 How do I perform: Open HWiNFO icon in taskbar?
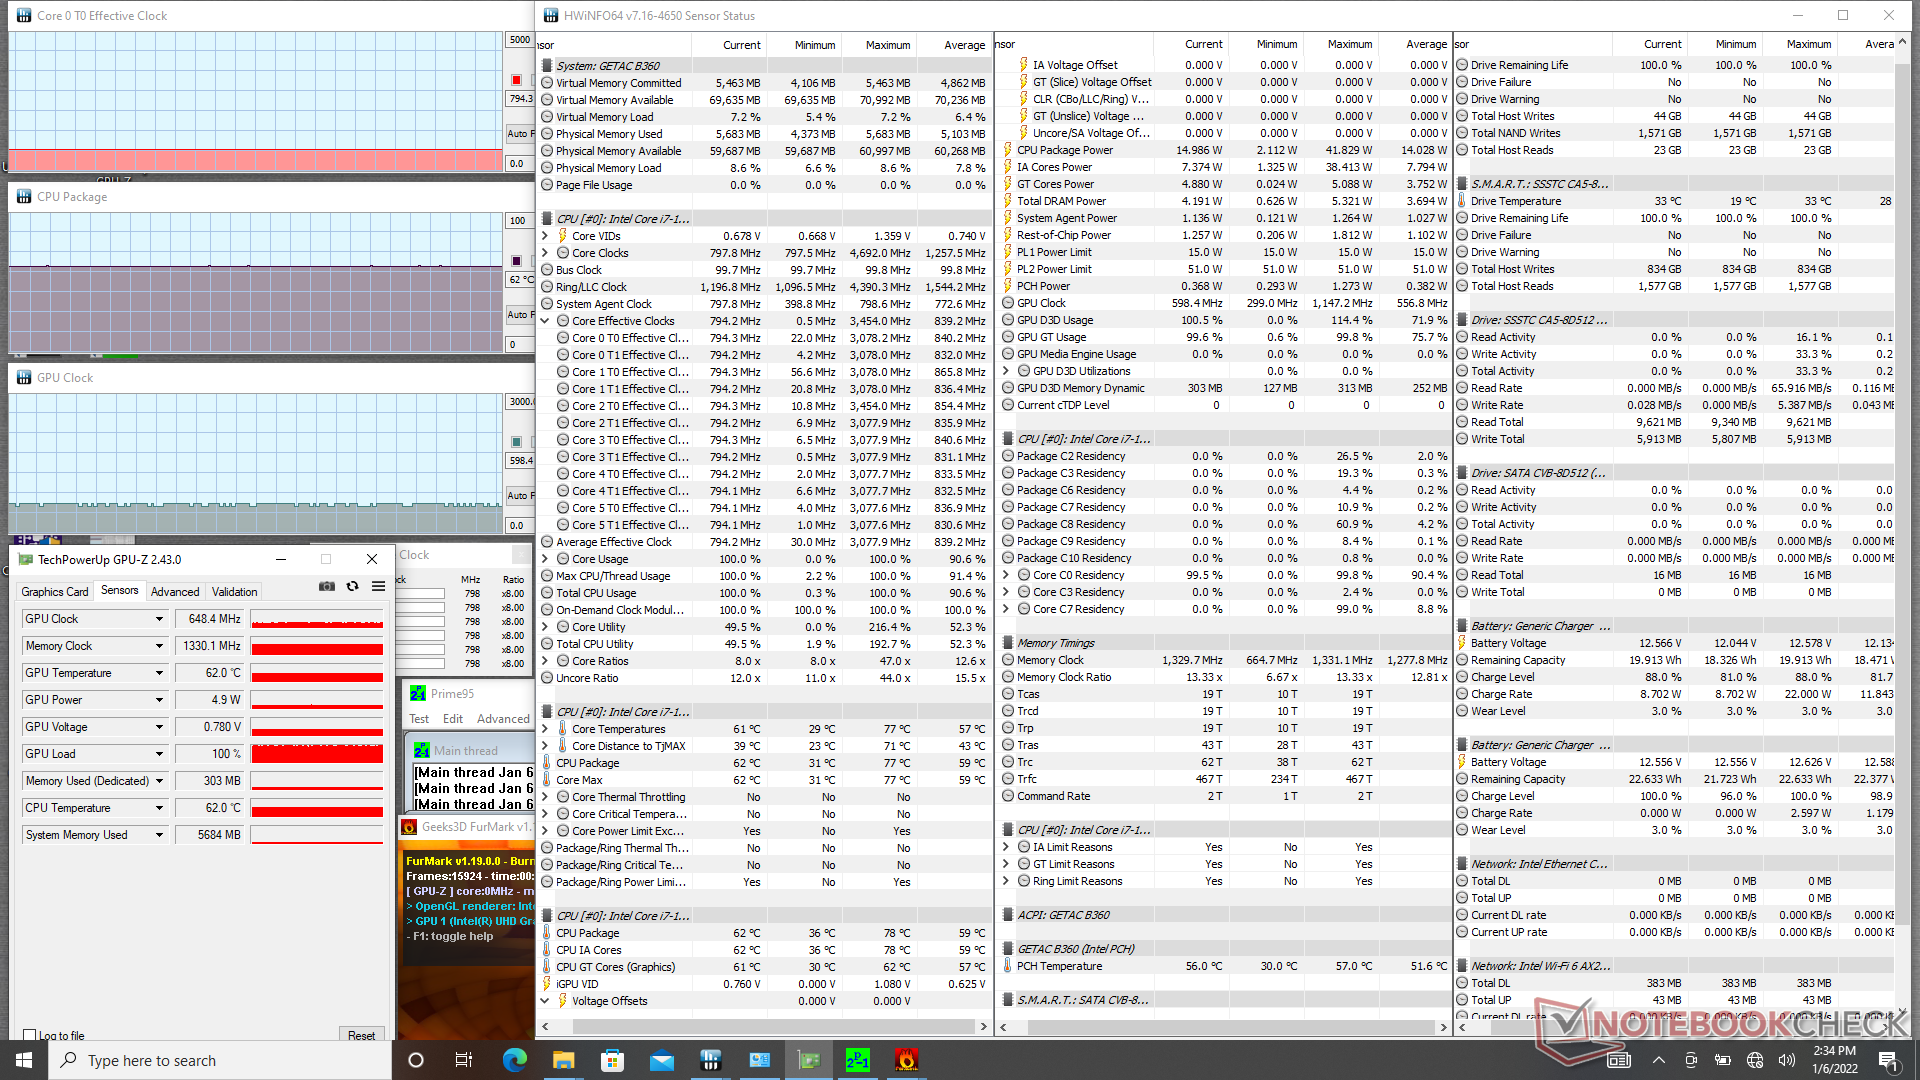pos(711,1060)
